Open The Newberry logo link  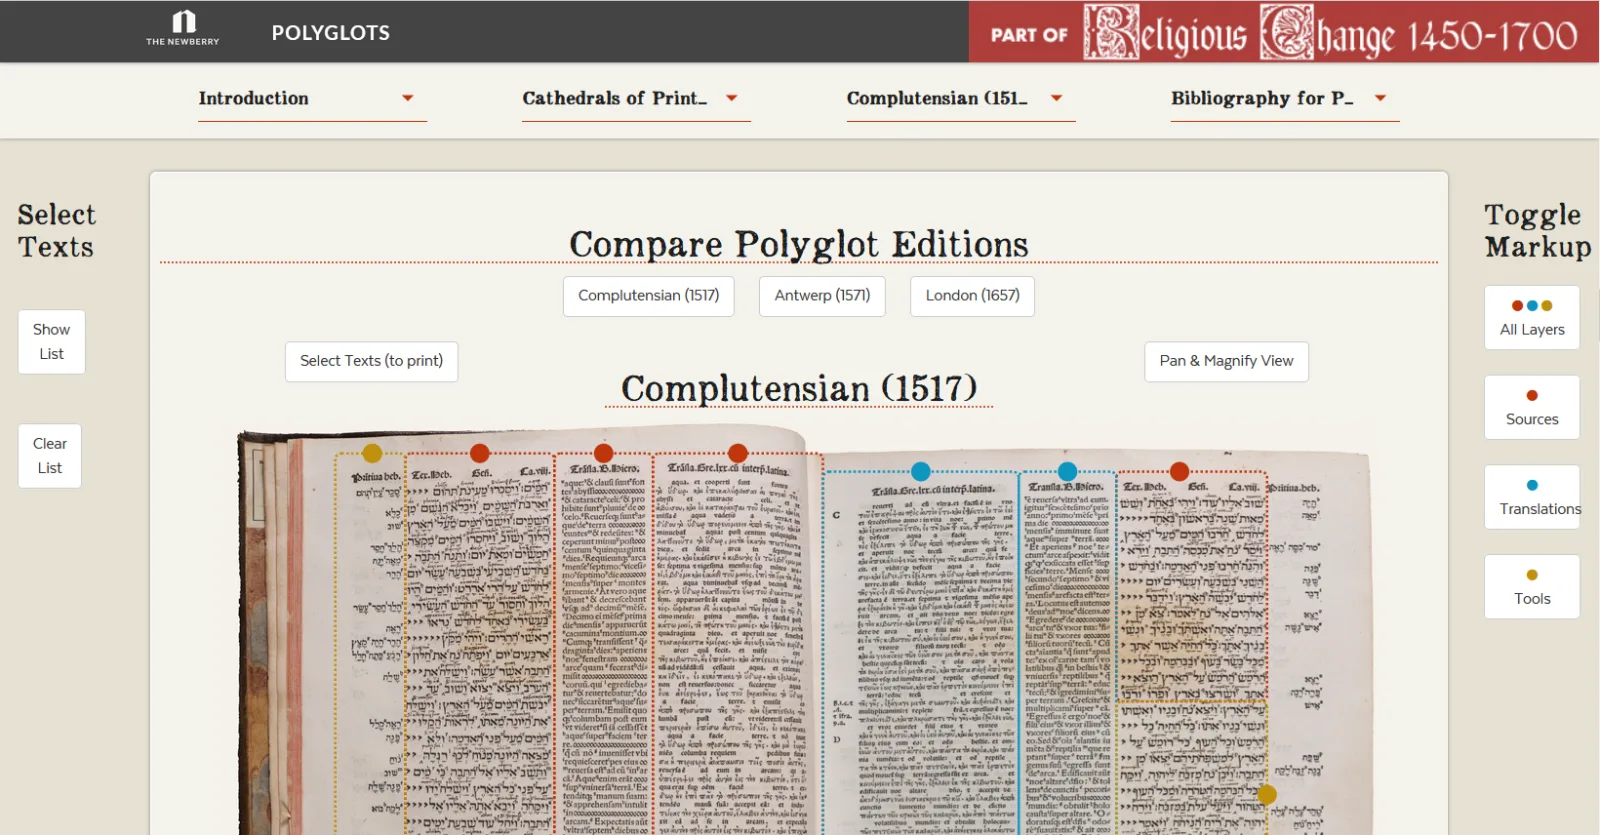click(x=183, y=28)
